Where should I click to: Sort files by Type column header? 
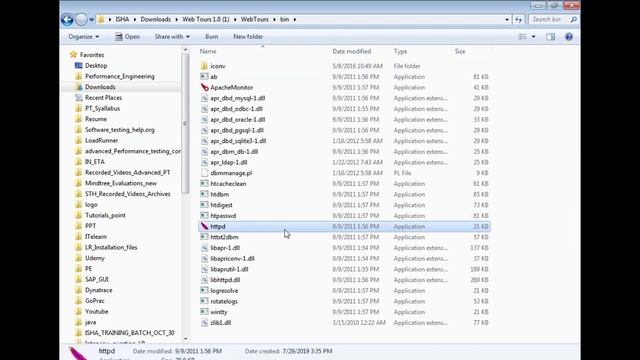[400, 51]
